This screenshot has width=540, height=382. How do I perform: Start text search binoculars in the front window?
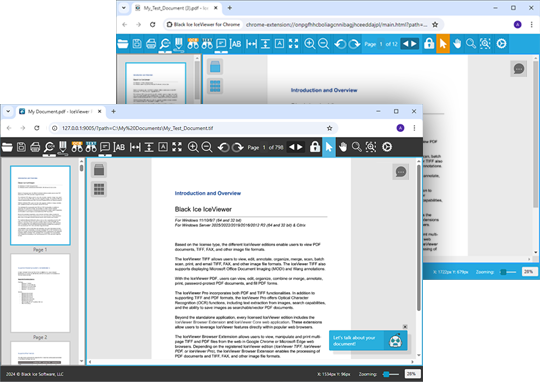pos(91,147)
